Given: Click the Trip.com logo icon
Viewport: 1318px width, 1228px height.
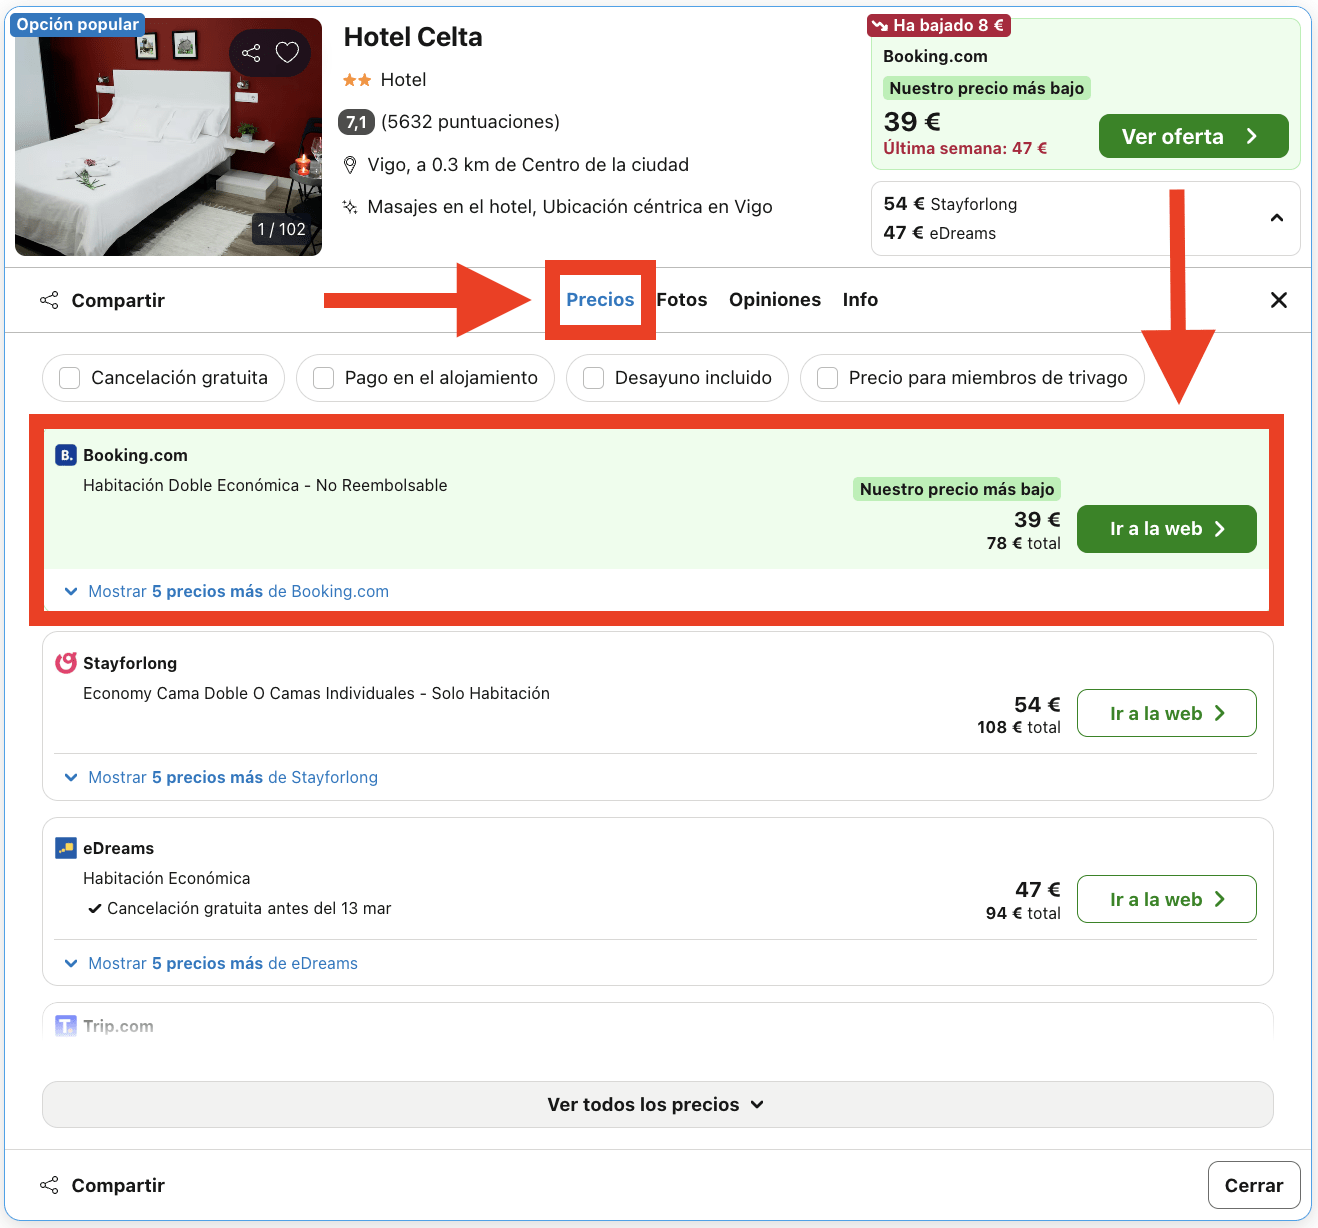Looking at the screenshot, I should tap(66, 1026).
